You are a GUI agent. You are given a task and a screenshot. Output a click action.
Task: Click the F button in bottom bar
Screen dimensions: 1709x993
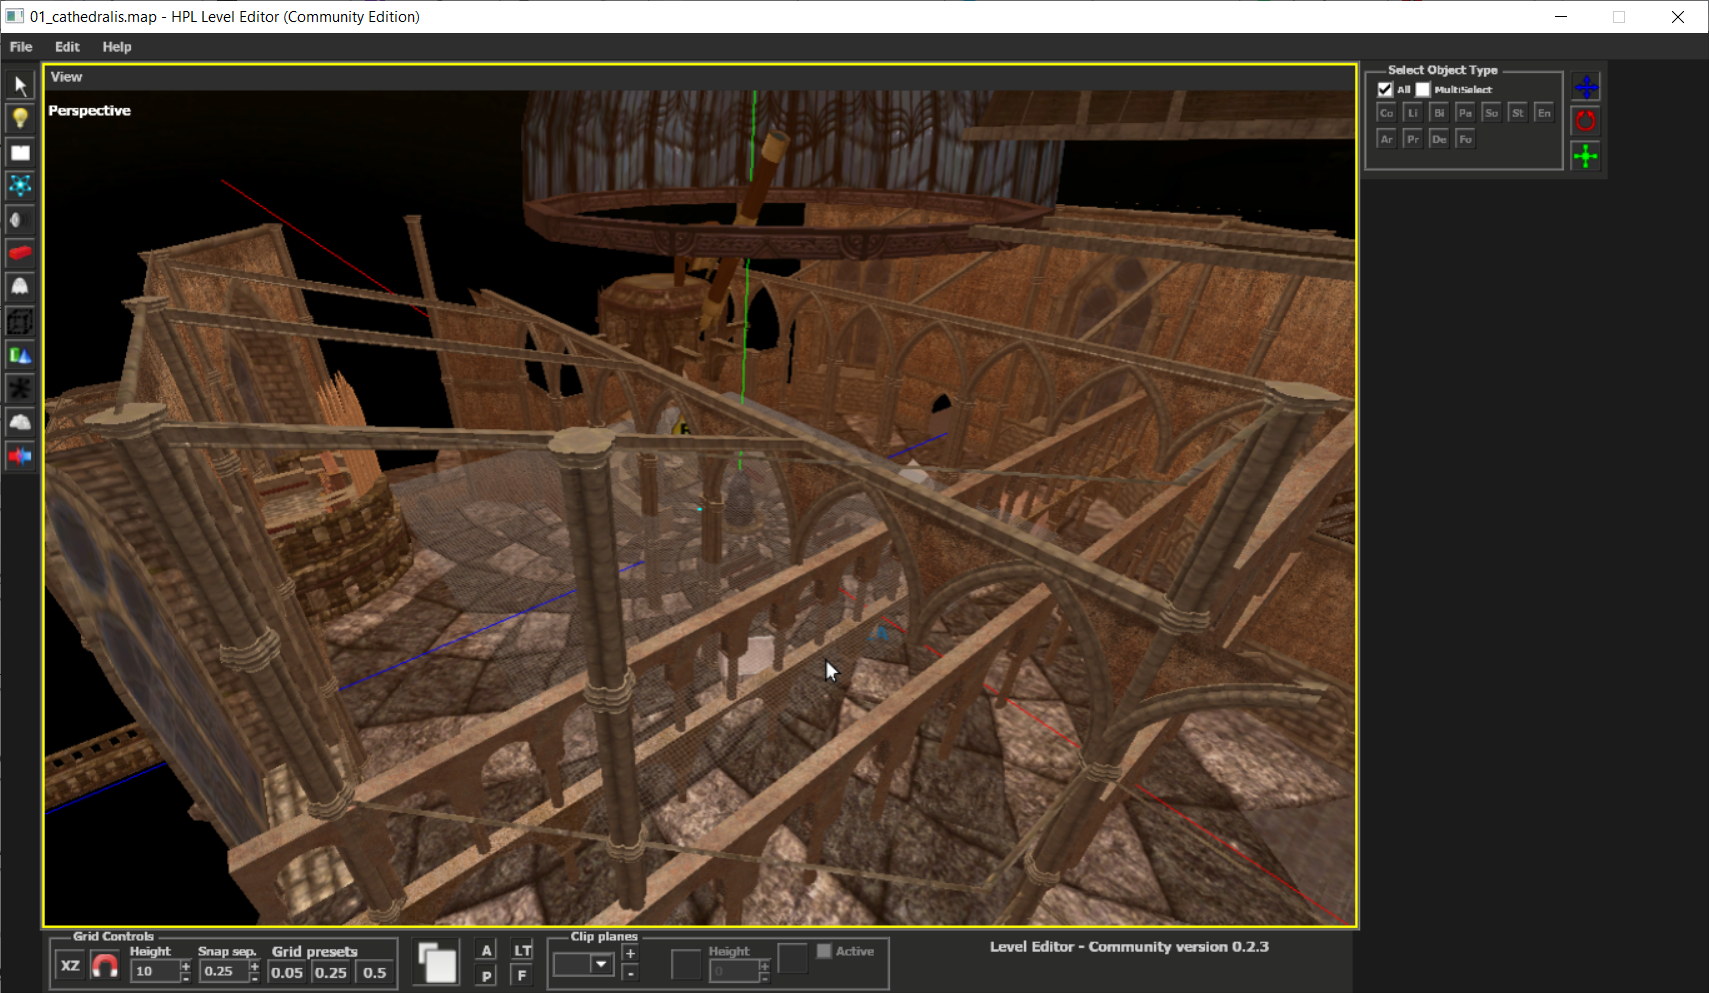[x=522, y=975]
